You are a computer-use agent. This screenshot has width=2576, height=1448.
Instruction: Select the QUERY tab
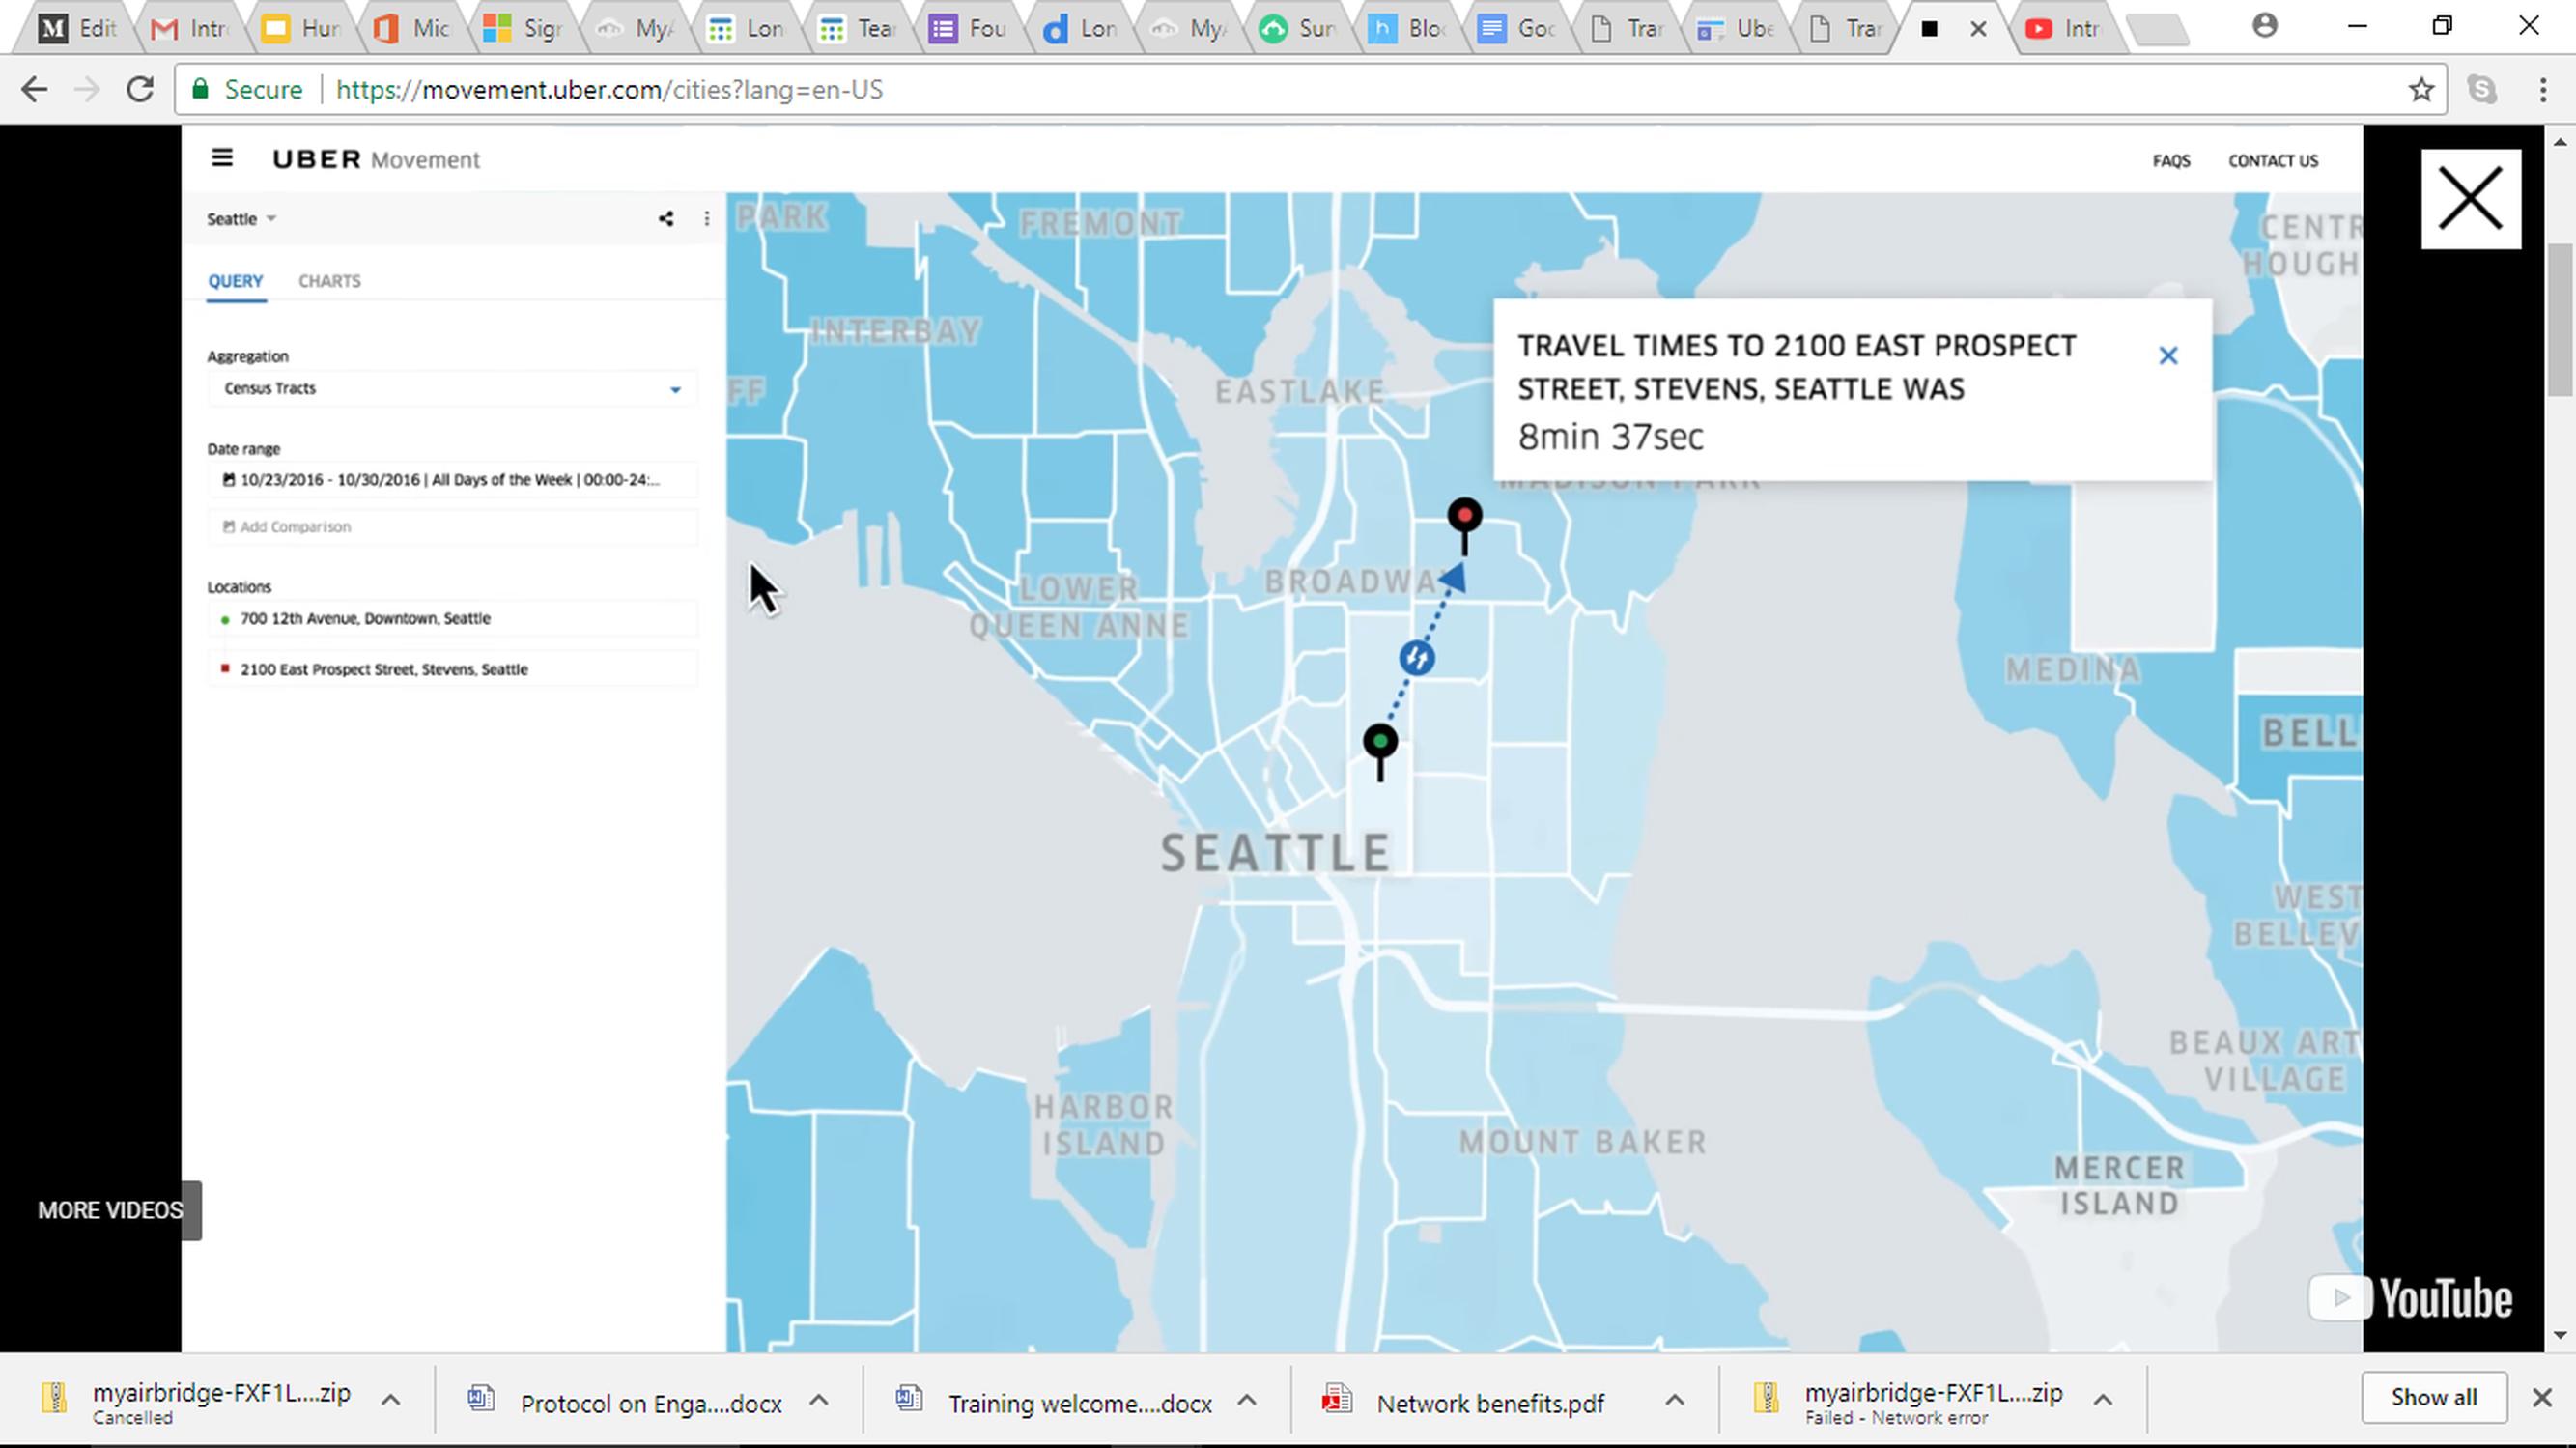pyautogui.click(x=235, y=281)
